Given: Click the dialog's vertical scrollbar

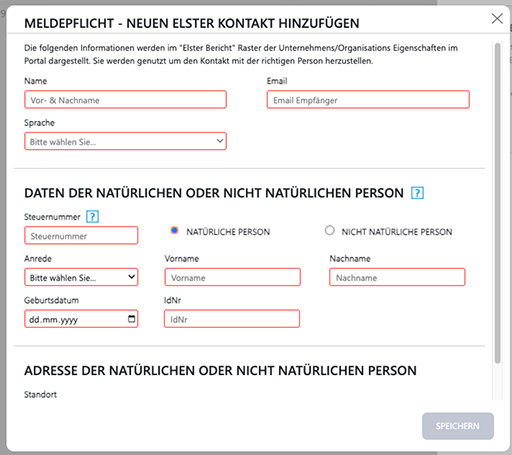Looking at the screenshot, I should click(497, 203).
